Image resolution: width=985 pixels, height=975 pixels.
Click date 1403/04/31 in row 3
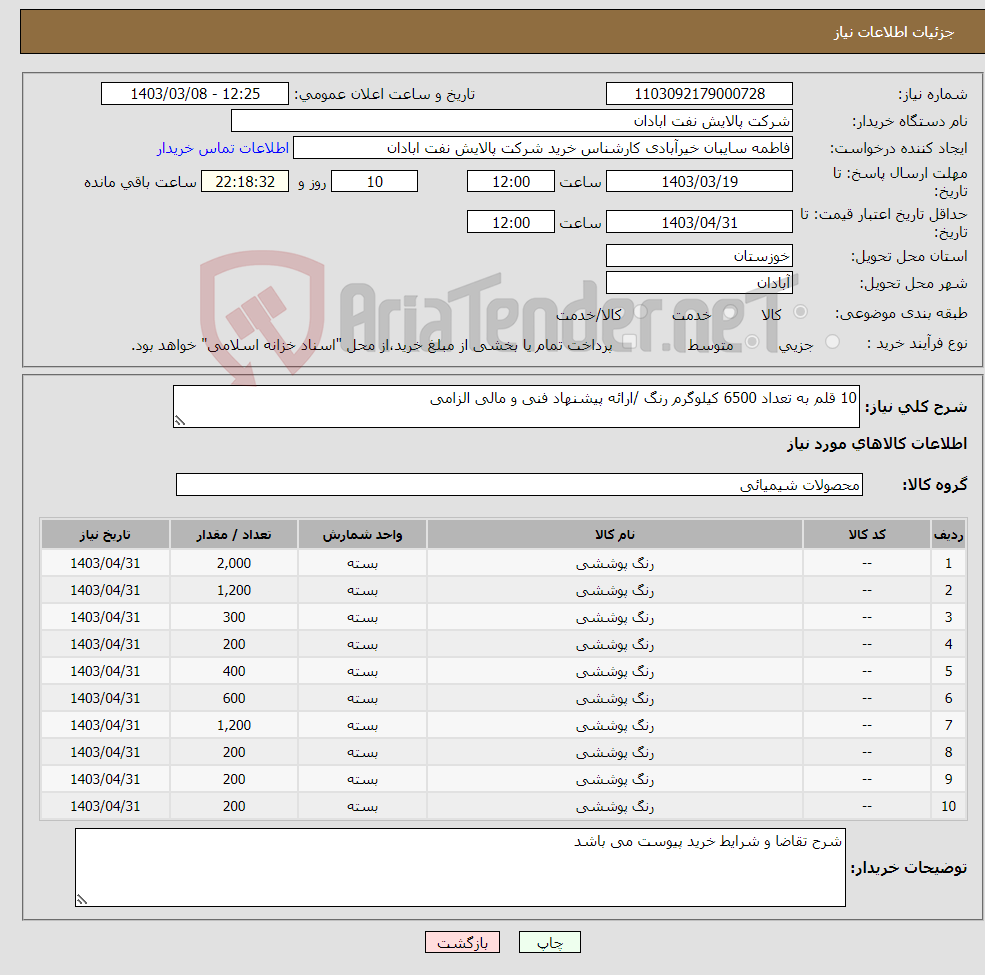(x=105, y=618)
